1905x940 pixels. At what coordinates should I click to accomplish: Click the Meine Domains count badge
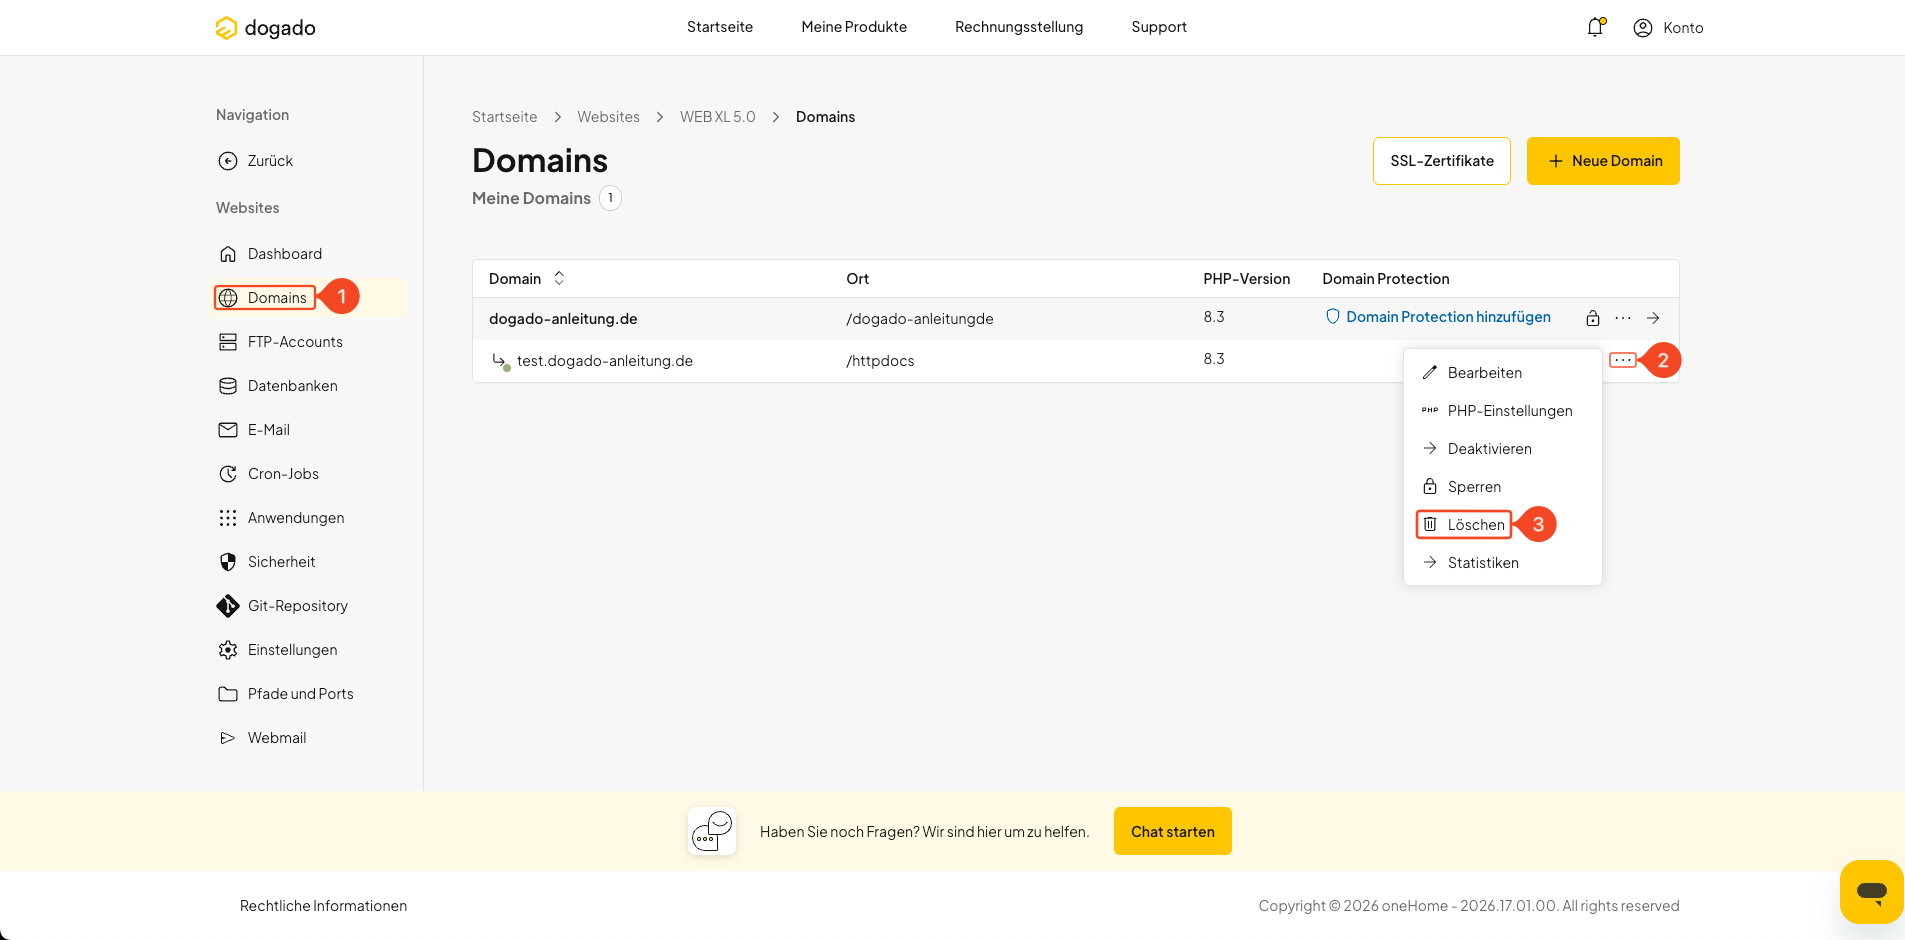click(x=610, y=198)
